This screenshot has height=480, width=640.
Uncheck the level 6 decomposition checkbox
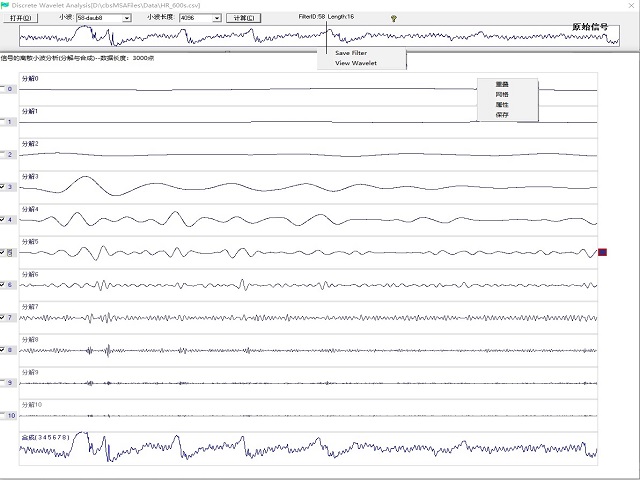2,284
